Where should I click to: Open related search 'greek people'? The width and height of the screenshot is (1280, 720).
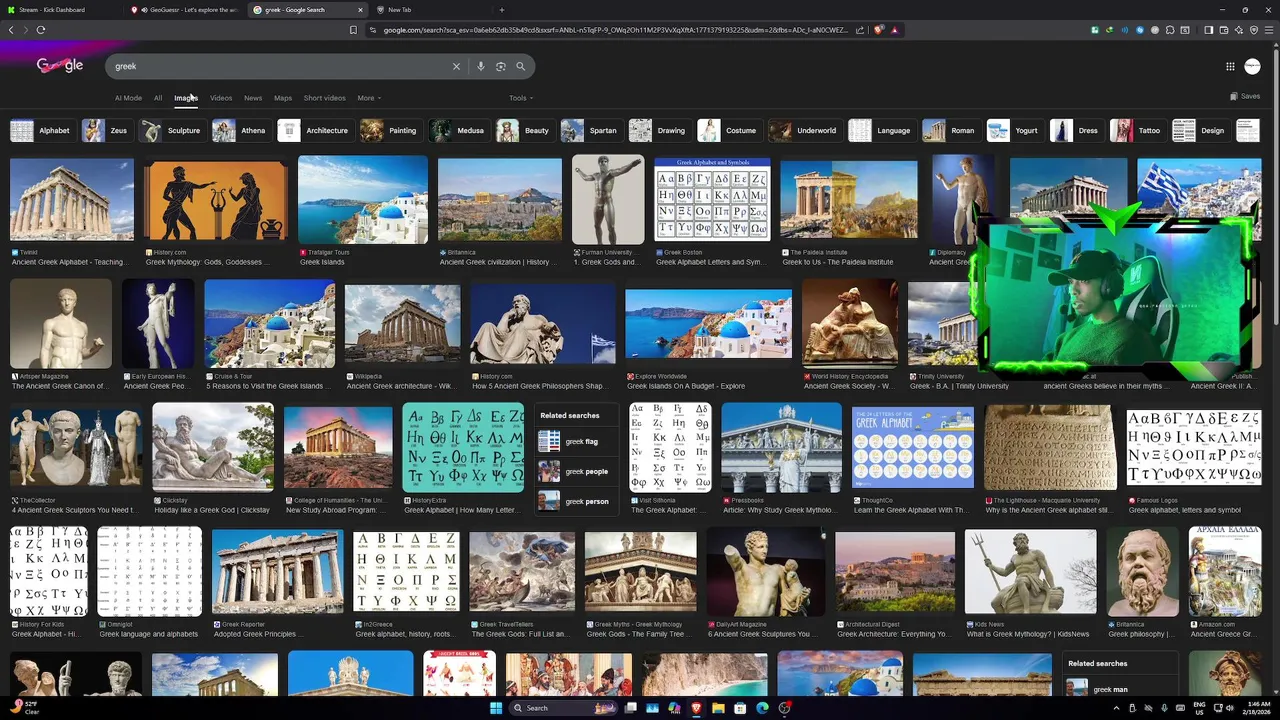578,471
